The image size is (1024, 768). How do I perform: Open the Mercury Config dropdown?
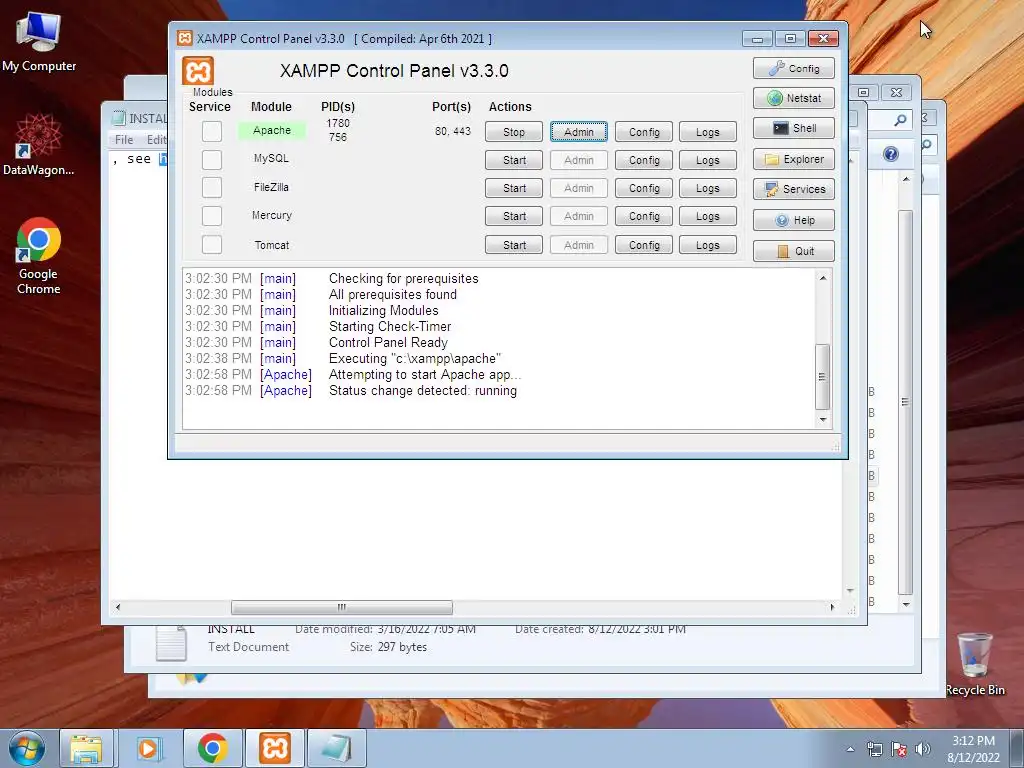pyautogui.click(x=644, y=216)
